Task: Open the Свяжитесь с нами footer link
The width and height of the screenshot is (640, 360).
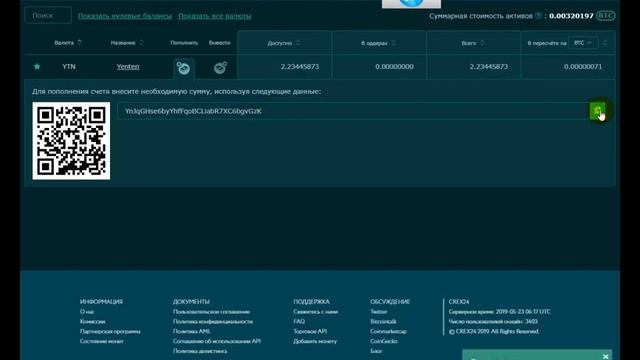Action: click(316, 312)
